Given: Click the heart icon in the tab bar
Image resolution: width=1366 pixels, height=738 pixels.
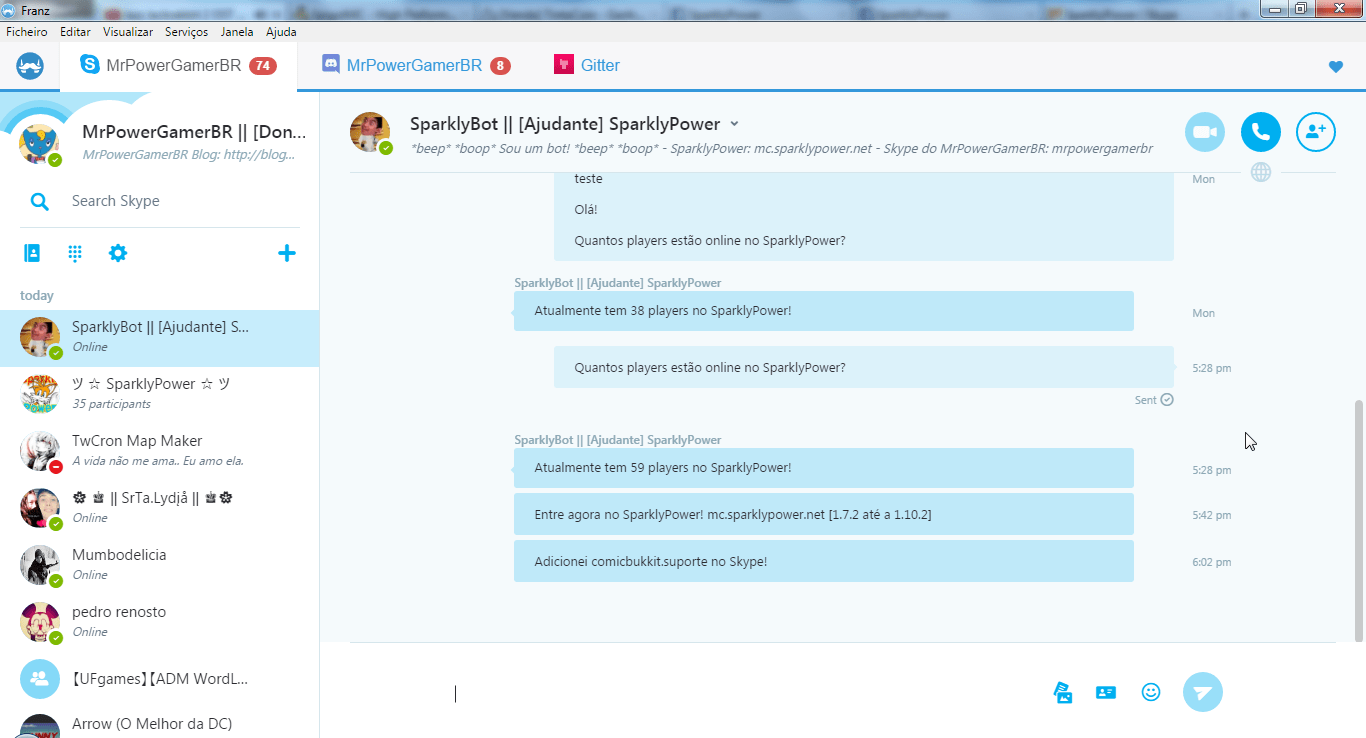Looking at the screenshot, I should click(1335, 67).
